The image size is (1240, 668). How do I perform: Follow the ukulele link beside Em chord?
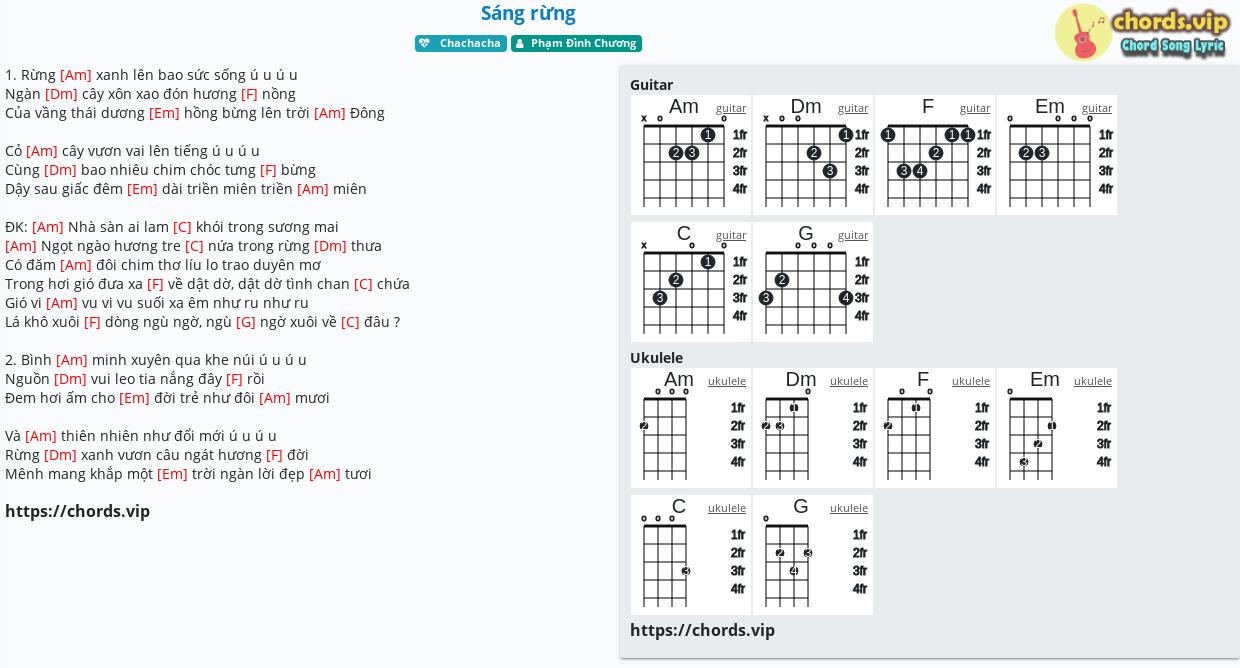click(1093, 381)
